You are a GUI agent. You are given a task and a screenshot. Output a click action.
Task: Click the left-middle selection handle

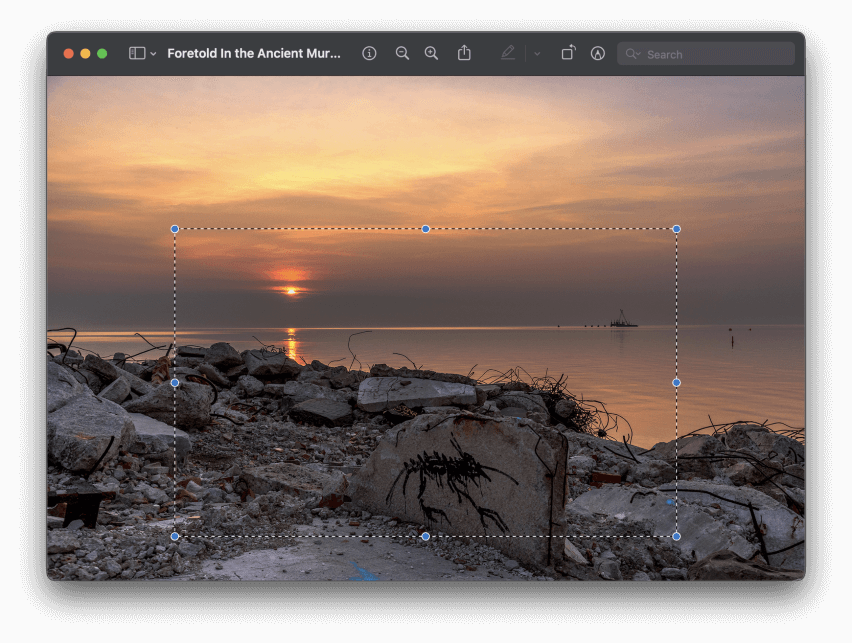[x=175, y=382]
